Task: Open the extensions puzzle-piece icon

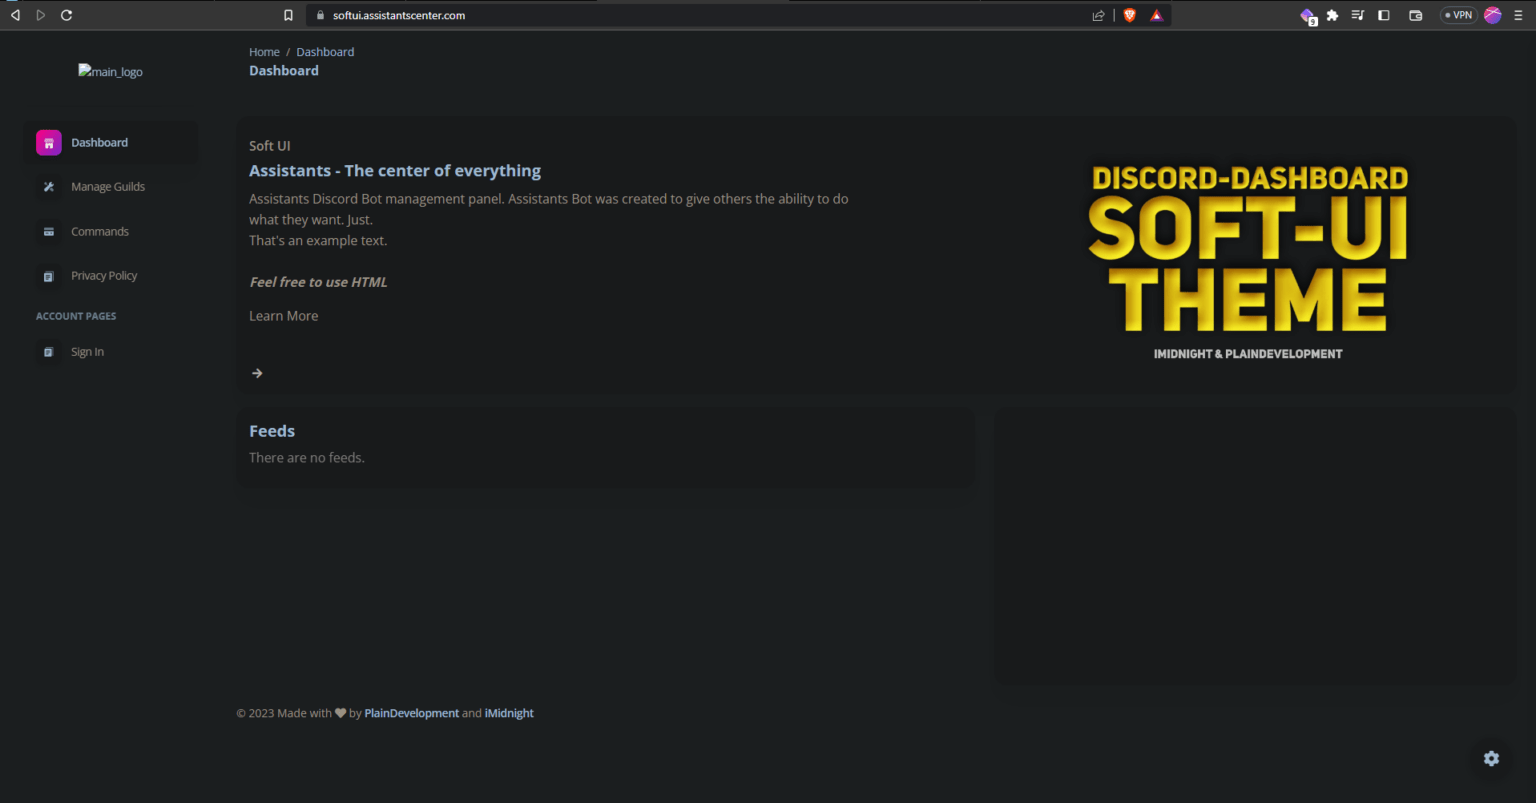Action: tap(1331, 14)
